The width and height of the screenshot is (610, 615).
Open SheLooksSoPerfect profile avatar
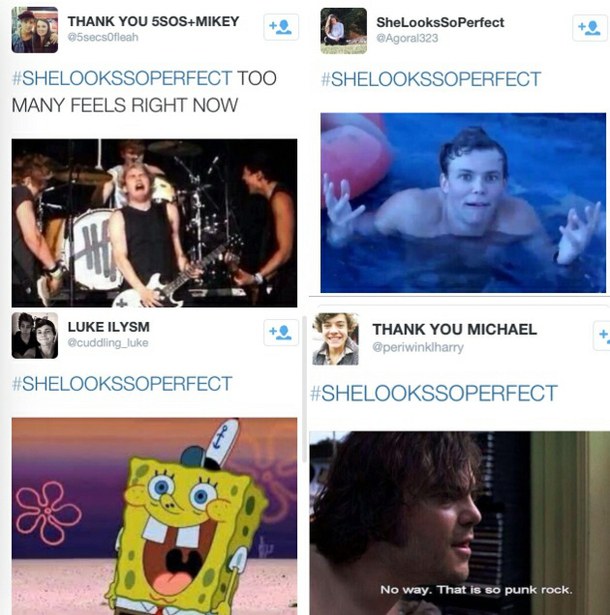pos(344,31)
